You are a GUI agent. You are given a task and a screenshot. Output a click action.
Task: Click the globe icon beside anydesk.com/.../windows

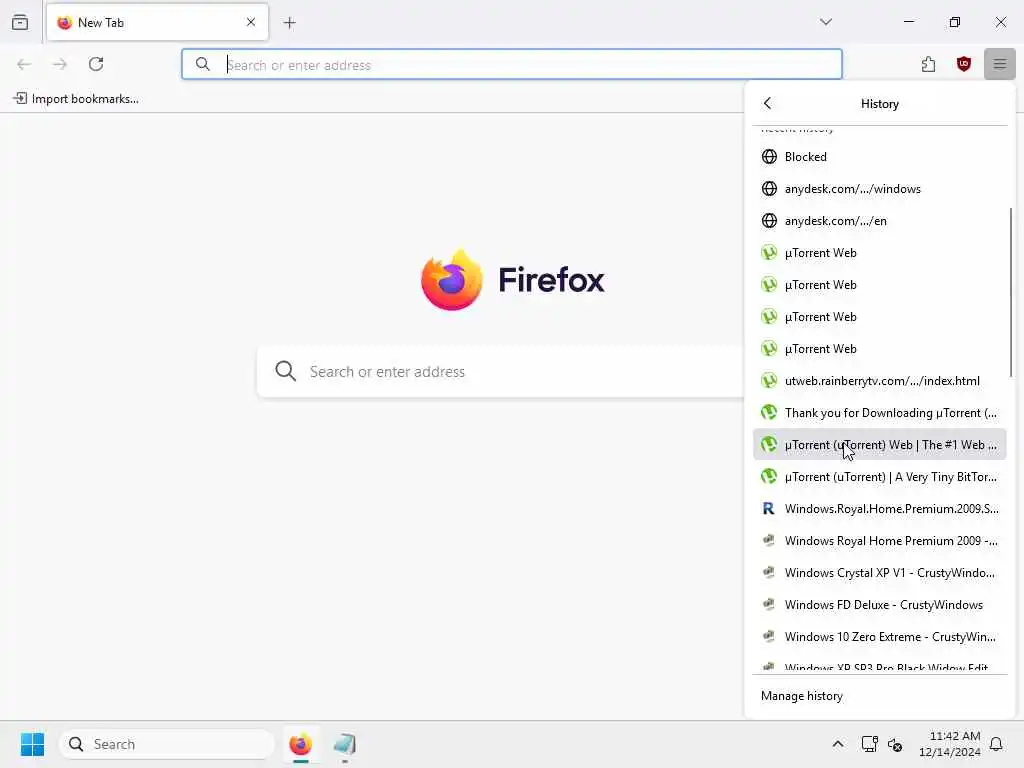click(x=769, y=189)
